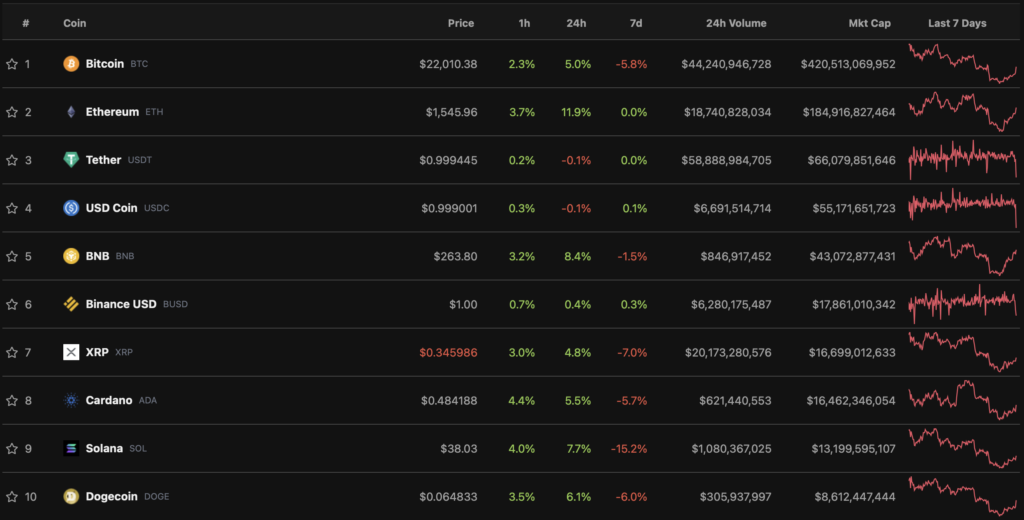
Task: Click the Tether coin icon
Action: click(71, 160)
